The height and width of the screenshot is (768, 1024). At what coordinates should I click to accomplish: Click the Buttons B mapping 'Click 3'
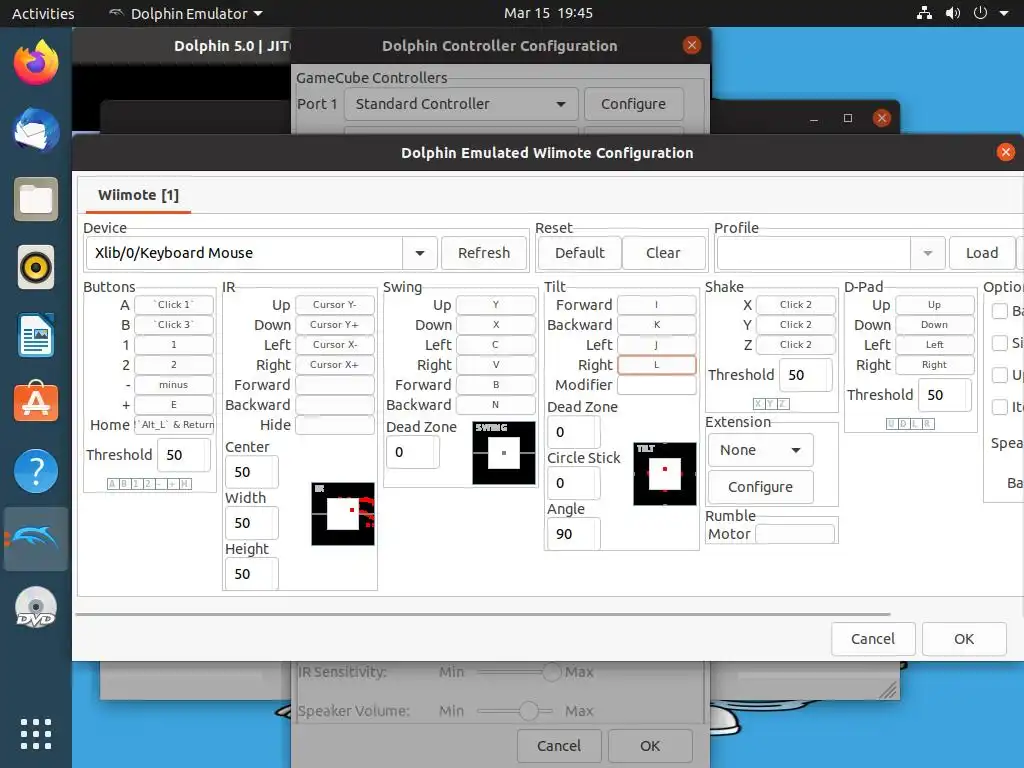[x=174, y=325]
